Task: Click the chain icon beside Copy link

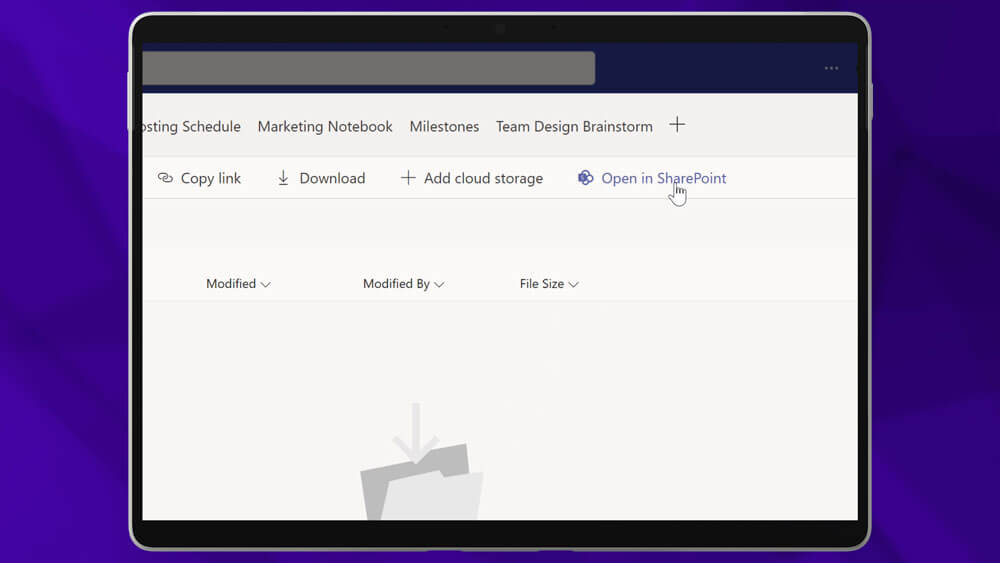Action: 165,178
